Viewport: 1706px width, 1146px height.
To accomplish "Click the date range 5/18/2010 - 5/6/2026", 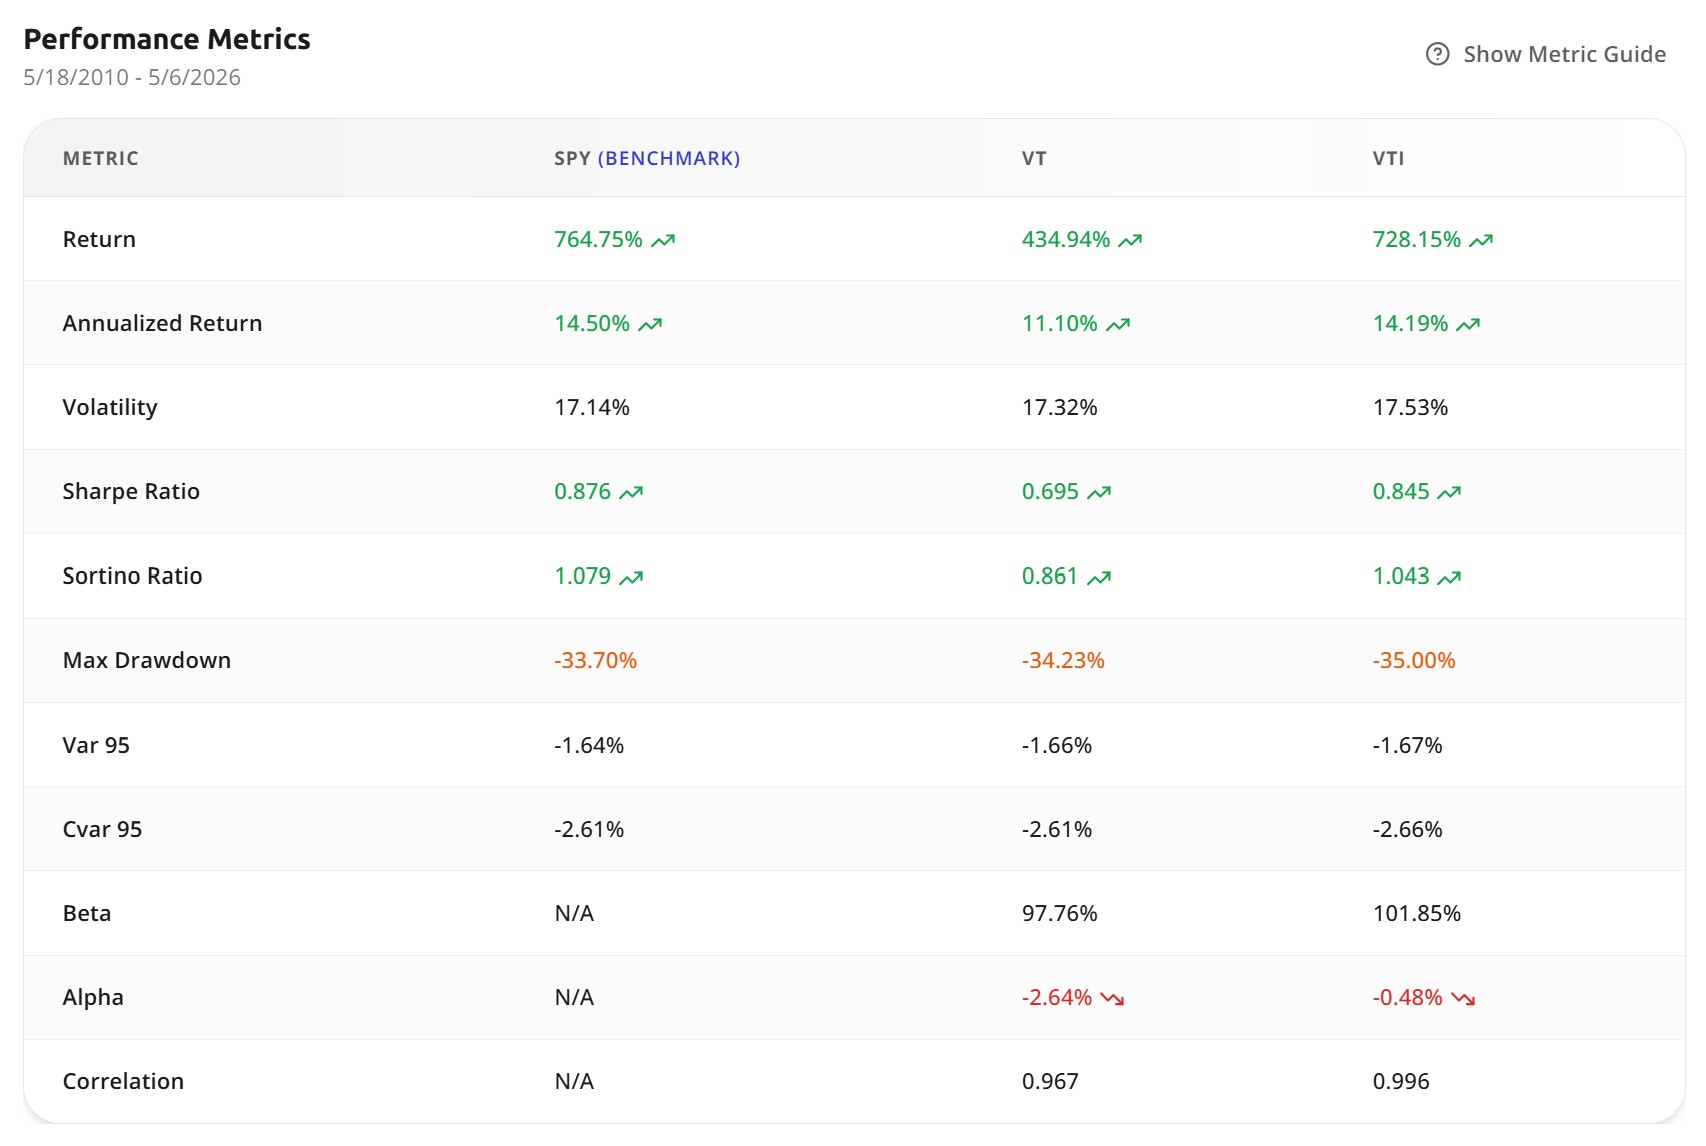I will [x=132, y=77].
